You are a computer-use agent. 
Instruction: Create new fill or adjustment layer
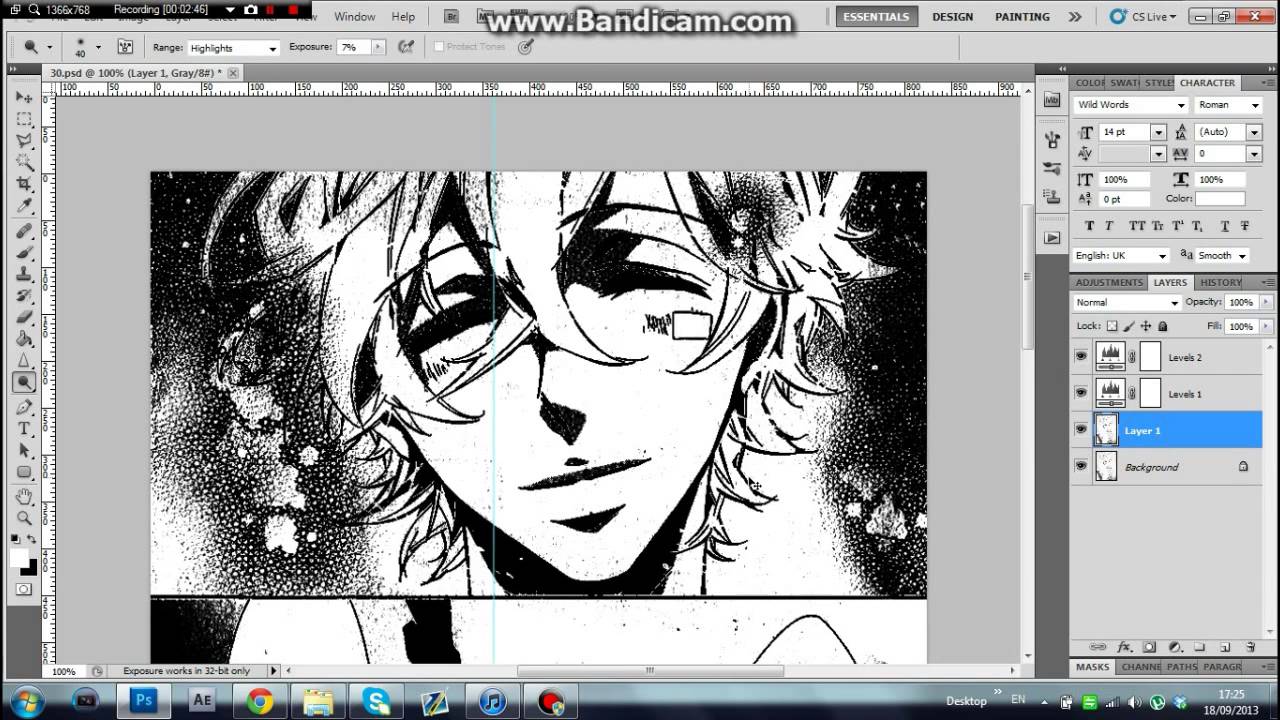(1175, 648)
